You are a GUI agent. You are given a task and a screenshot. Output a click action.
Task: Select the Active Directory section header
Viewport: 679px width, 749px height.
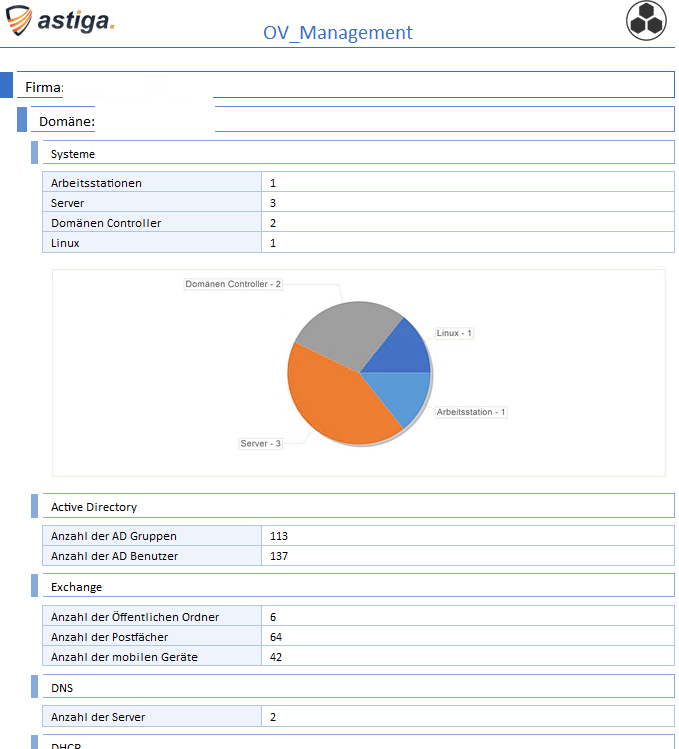tap(358, 506)
